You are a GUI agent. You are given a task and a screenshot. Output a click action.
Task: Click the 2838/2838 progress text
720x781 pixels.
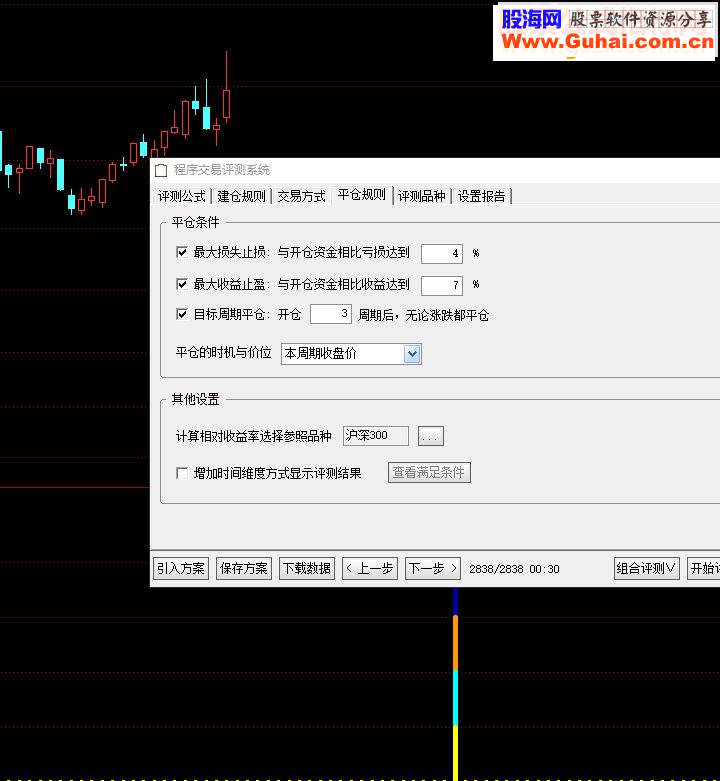point(496,569)
